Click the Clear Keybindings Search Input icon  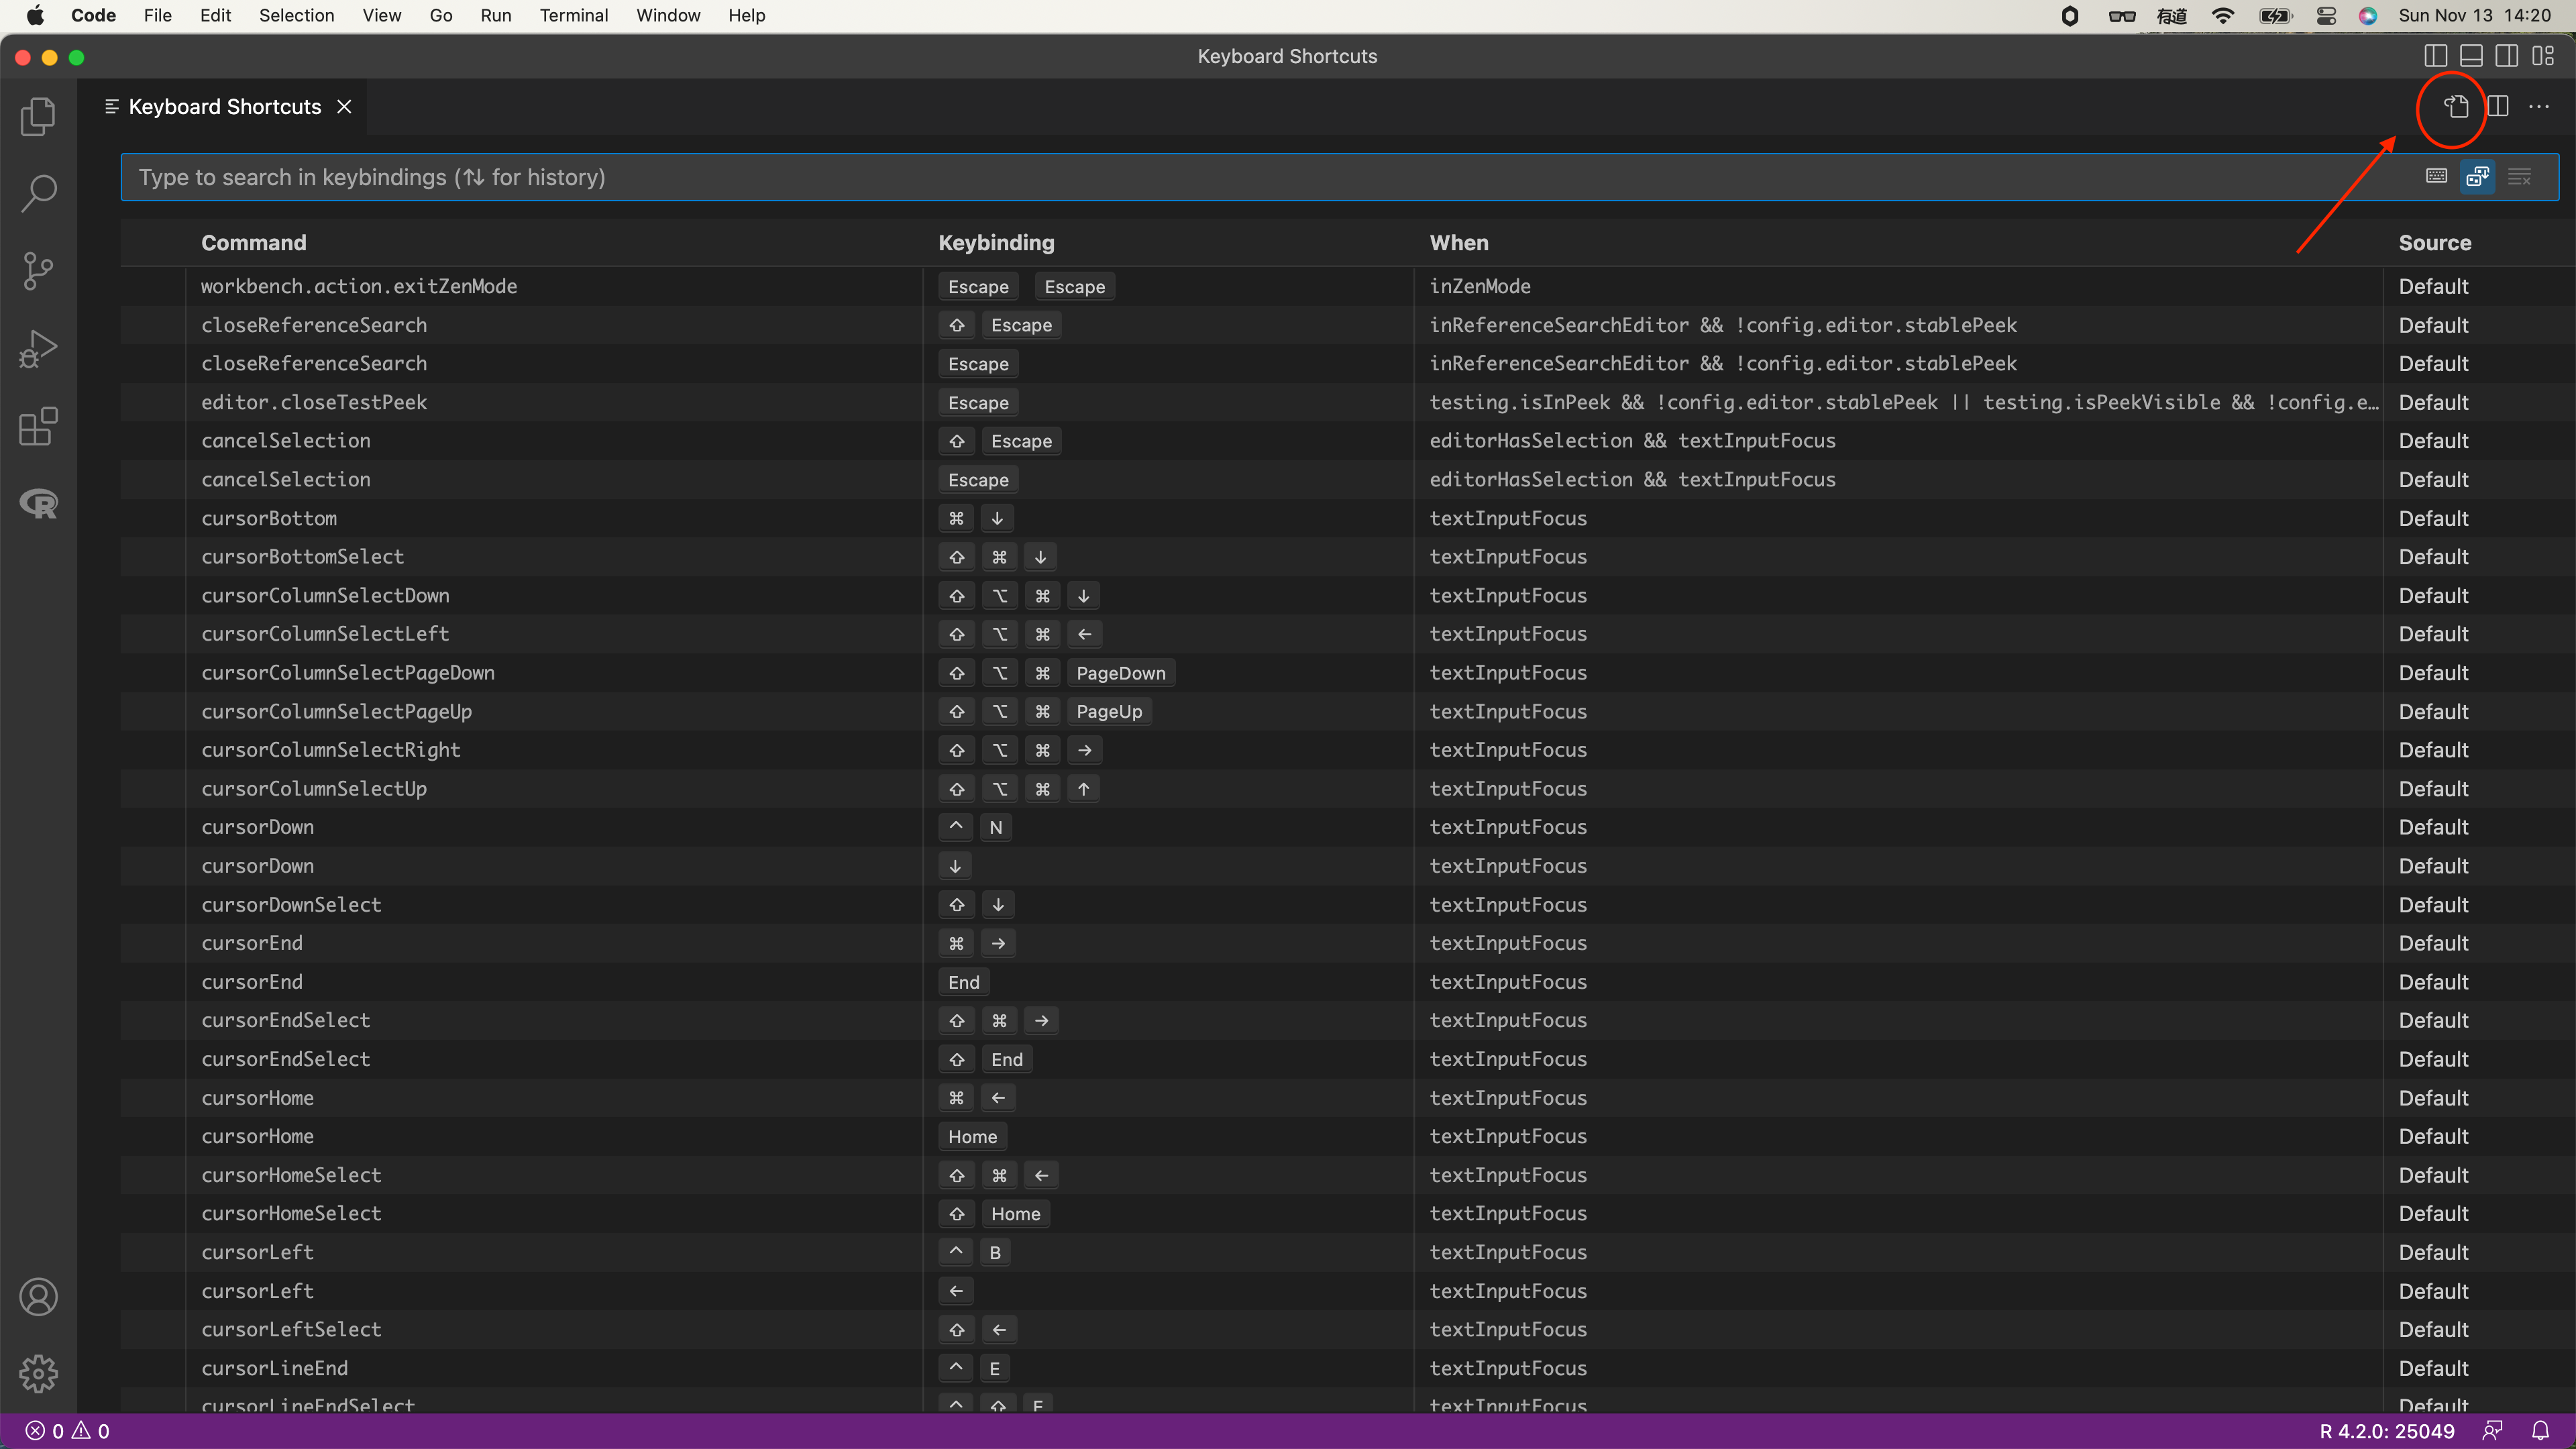2520,176
